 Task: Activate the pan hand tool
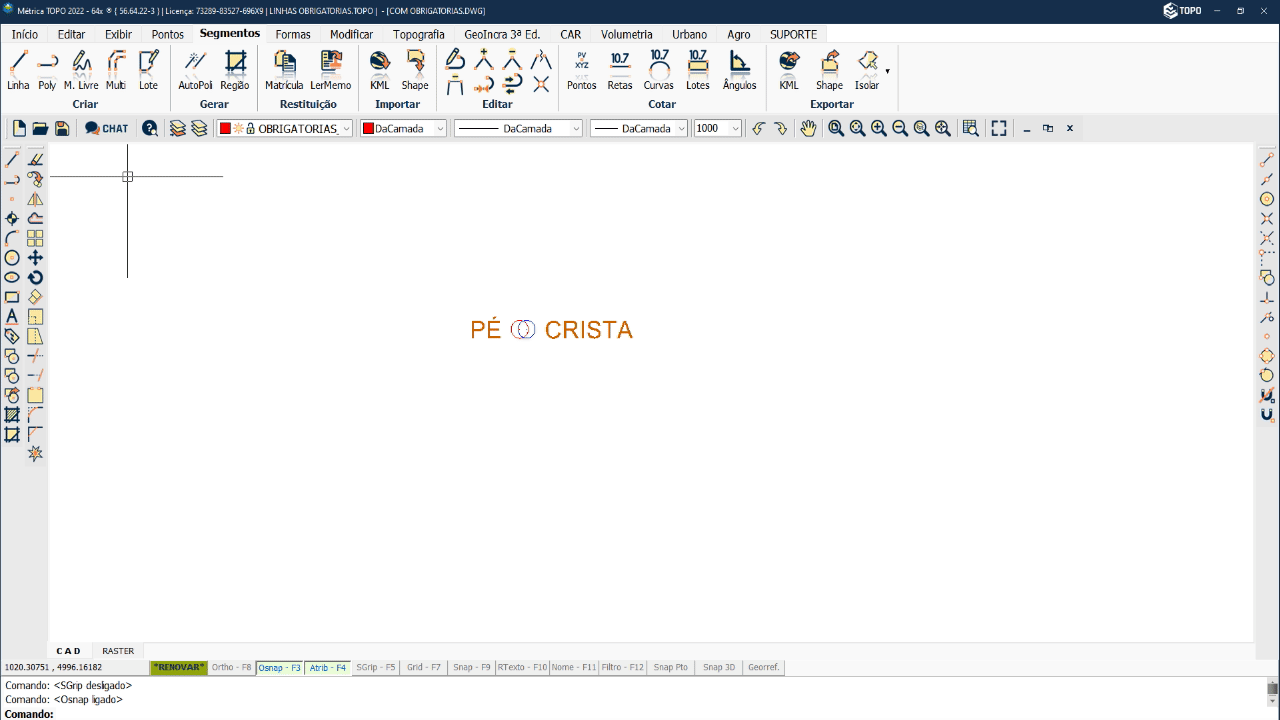[808, 128]
